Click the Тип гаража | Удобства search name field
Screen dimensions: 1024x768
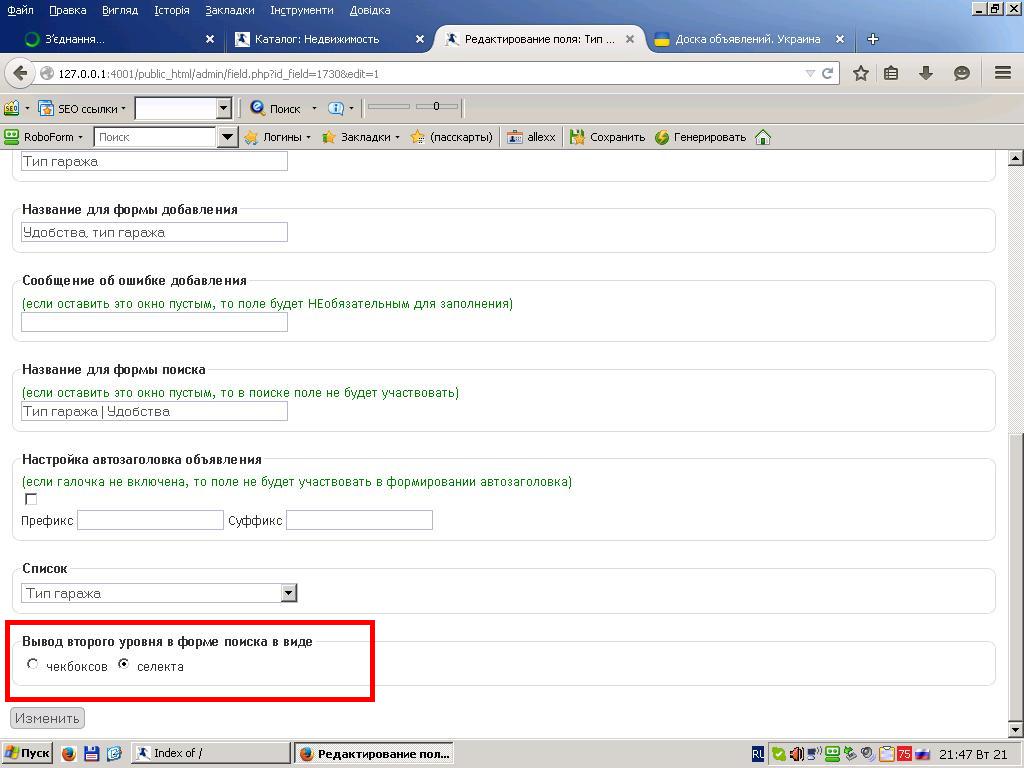[x=154, y=411]
